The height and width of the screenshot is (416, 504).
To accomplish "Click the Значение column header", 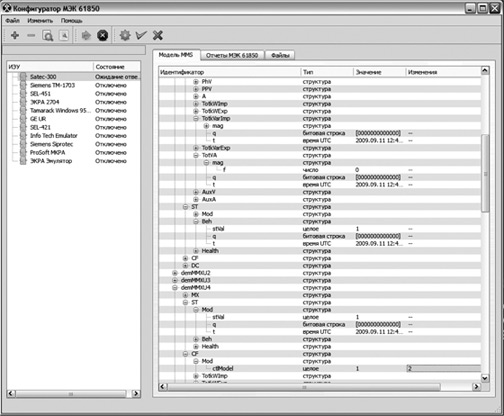I will 380,72.
